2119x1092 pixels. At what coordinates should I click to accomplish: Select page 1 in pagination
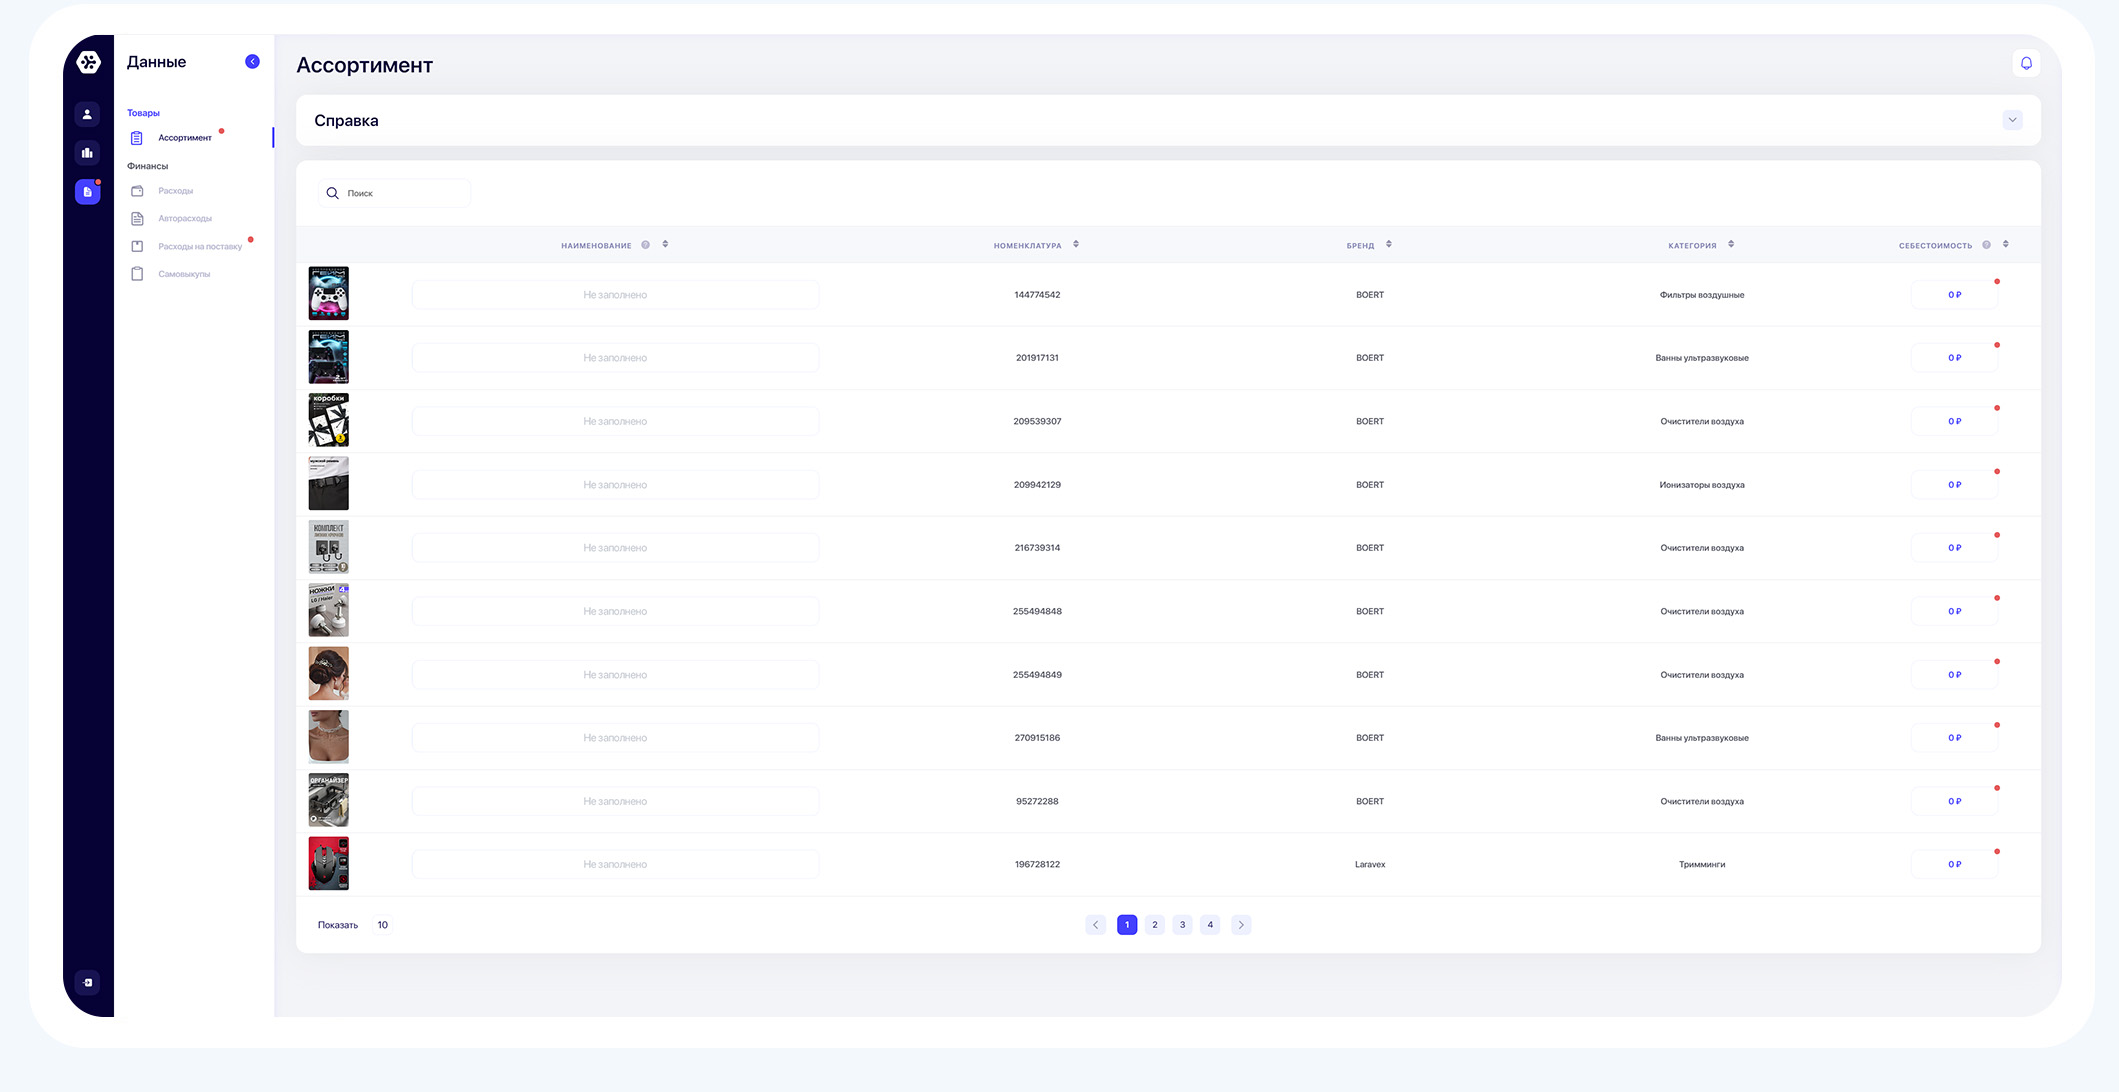pyautogui.click(x=1127, y=925)
